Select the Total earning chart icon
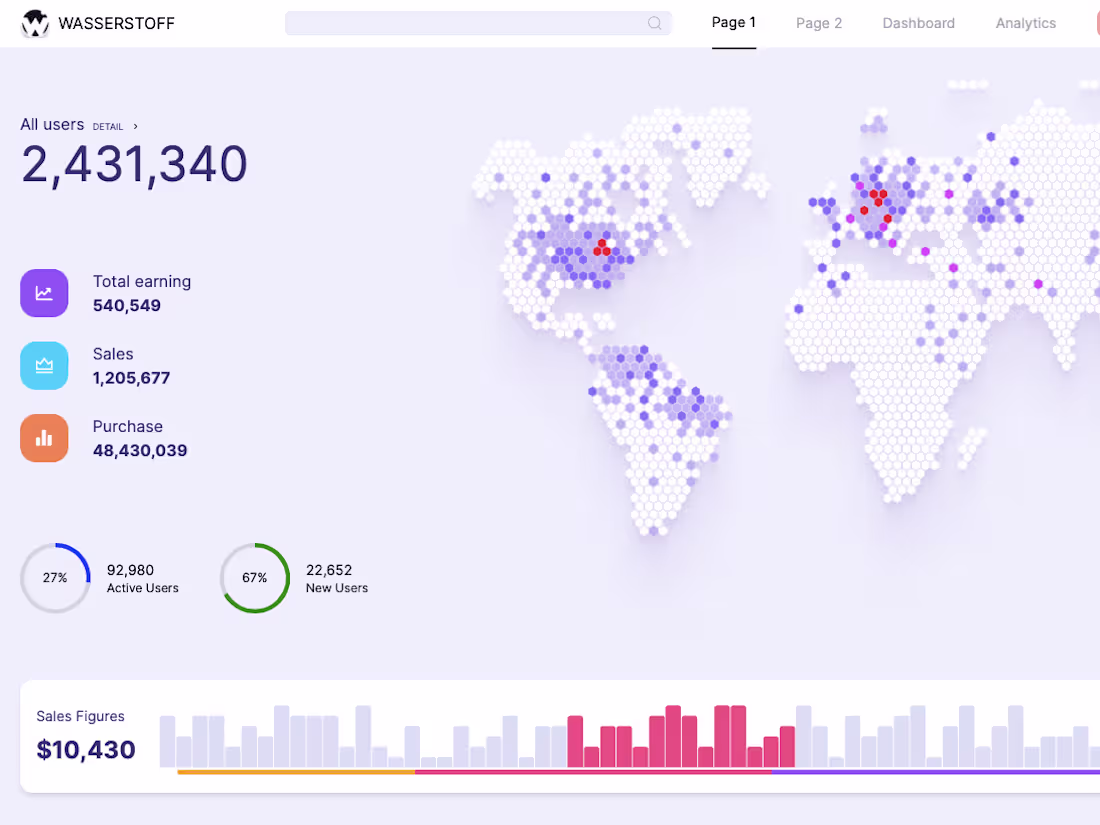Viewport: 1100px width, 825px height. (x=44, y=292)
